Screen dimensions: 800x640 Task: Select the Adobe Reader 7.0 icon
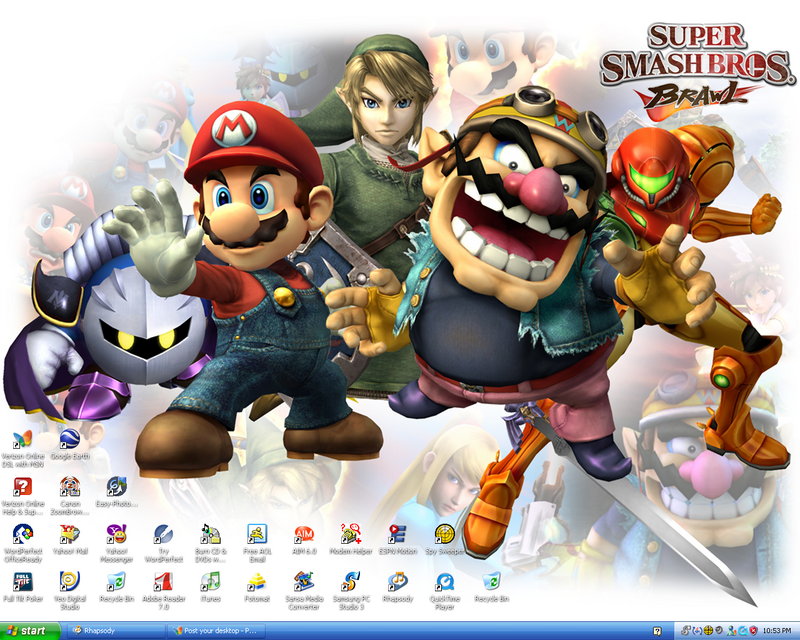click(164, 591)
